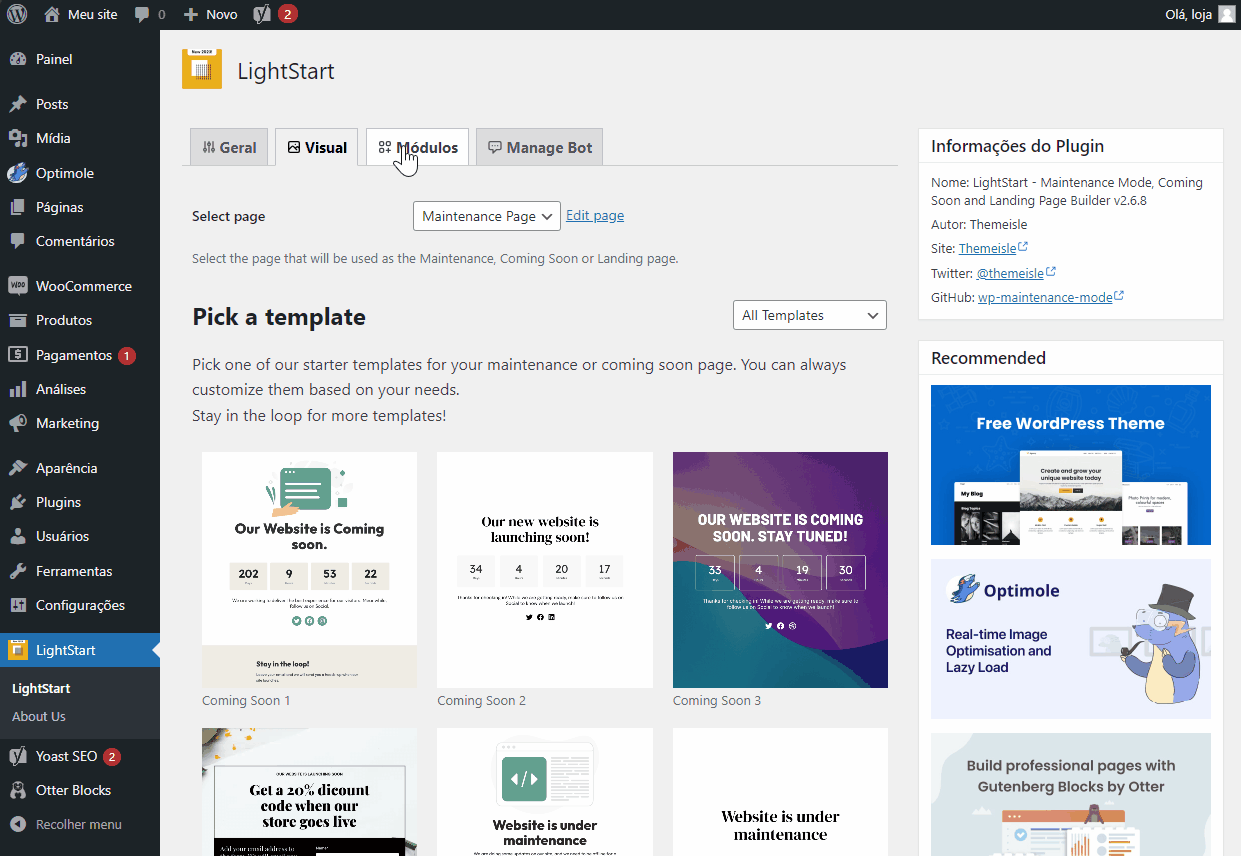The width and height of the screenshot is (1241, 856).
Task: Switch to the Geral tab
Action: point(229,147)
